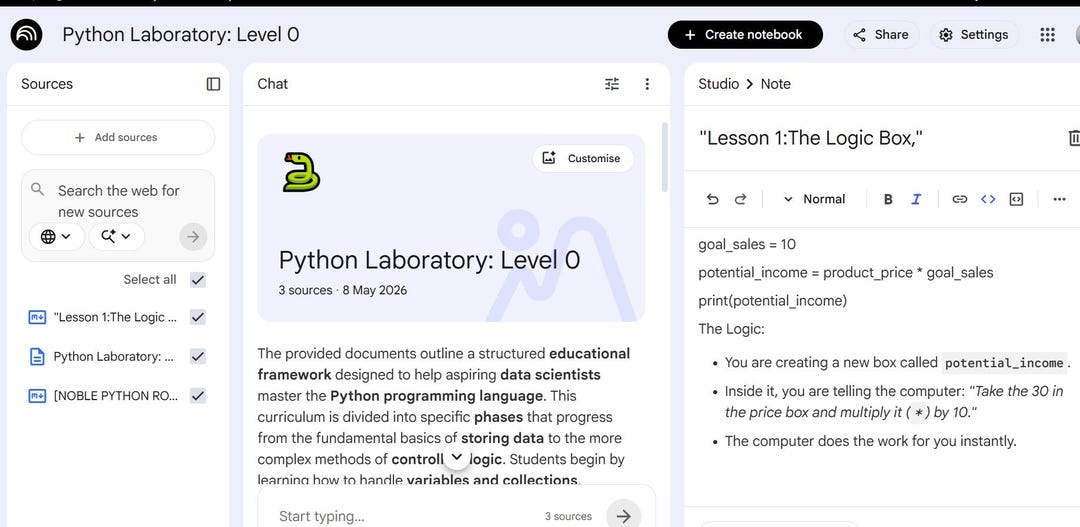This screenshot has width=1080, height=527.
Task: Click the "3 sources" label in chat box
Action: 568,516
